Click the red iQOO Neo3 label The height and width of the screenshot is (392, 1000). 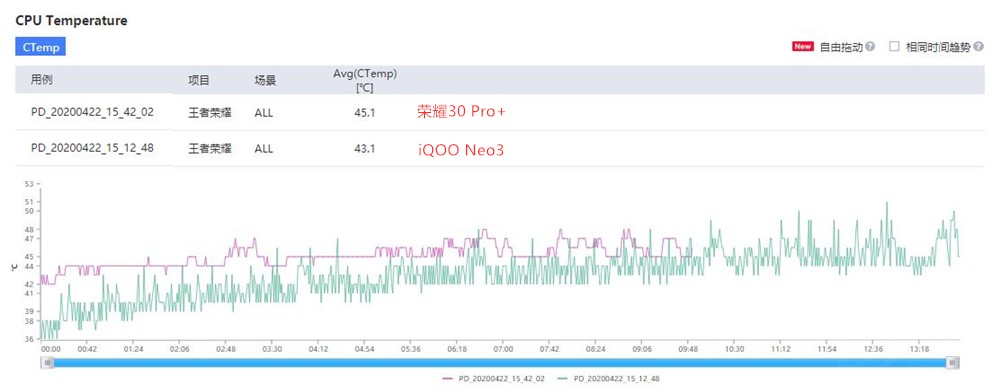[x=460, y=149]
